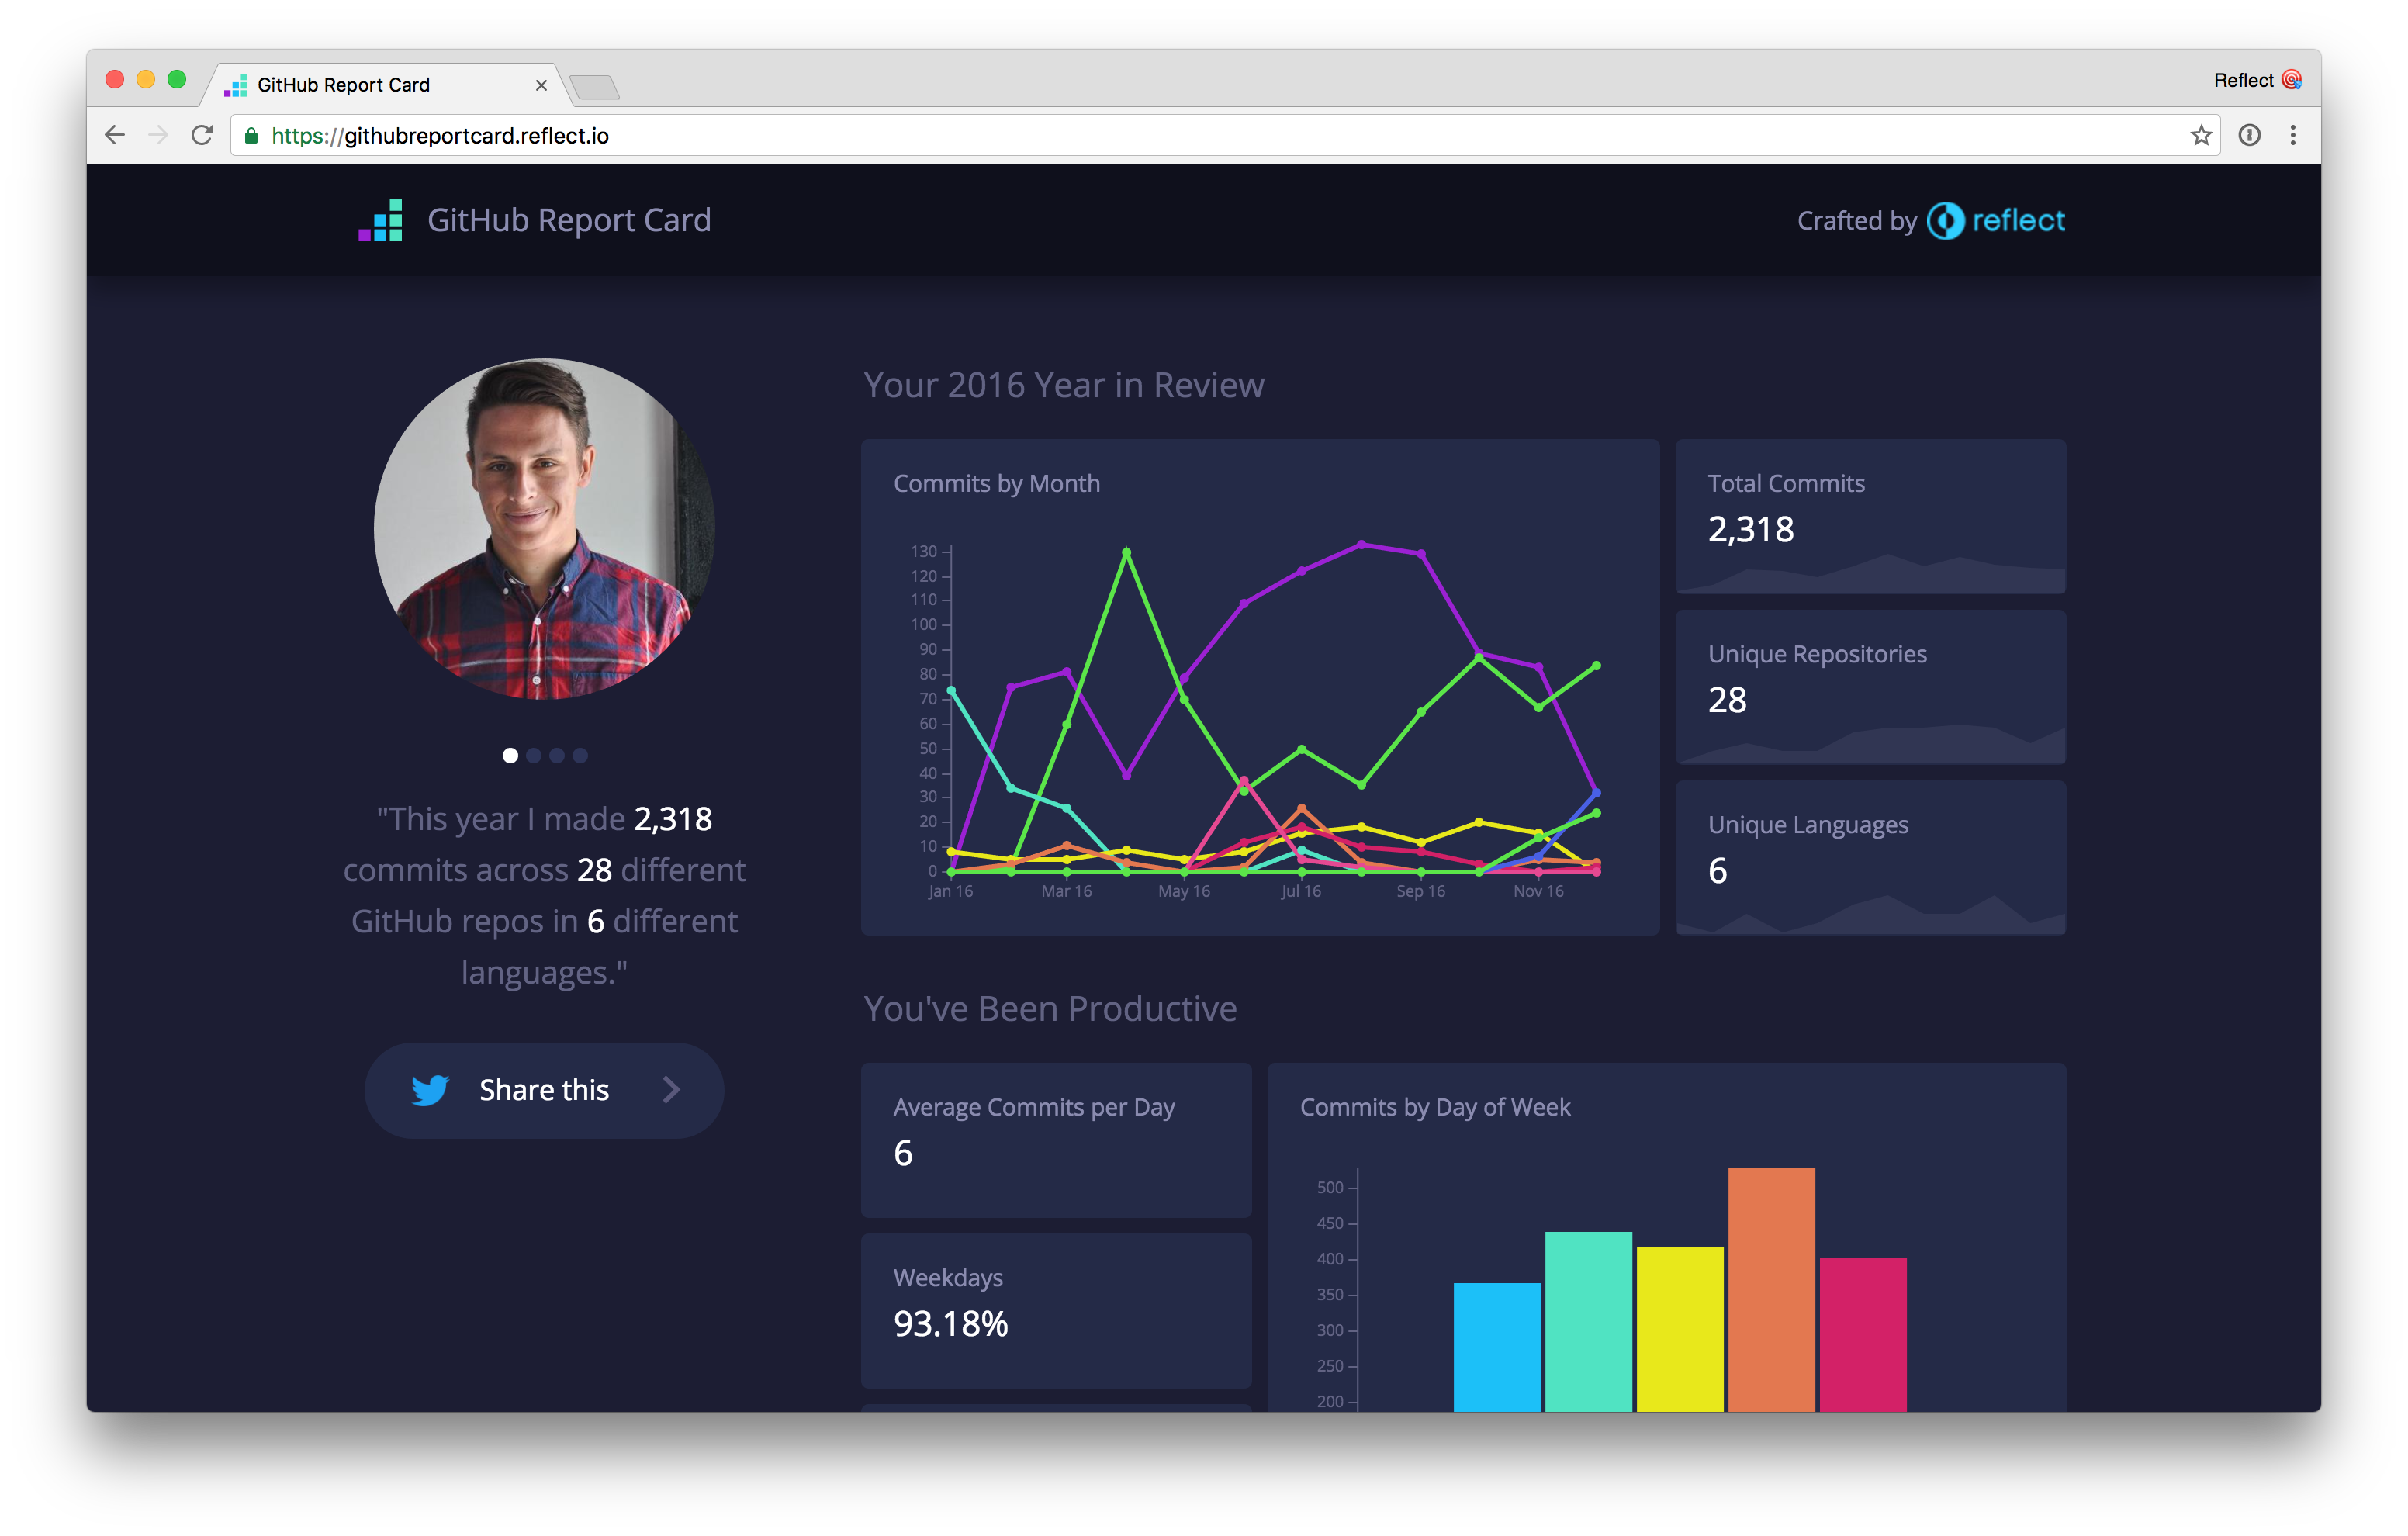Image resolution: width=2408 pixels, height=1536 pixels.
Task: Click the browser back arrow
Action: [114, 135]
